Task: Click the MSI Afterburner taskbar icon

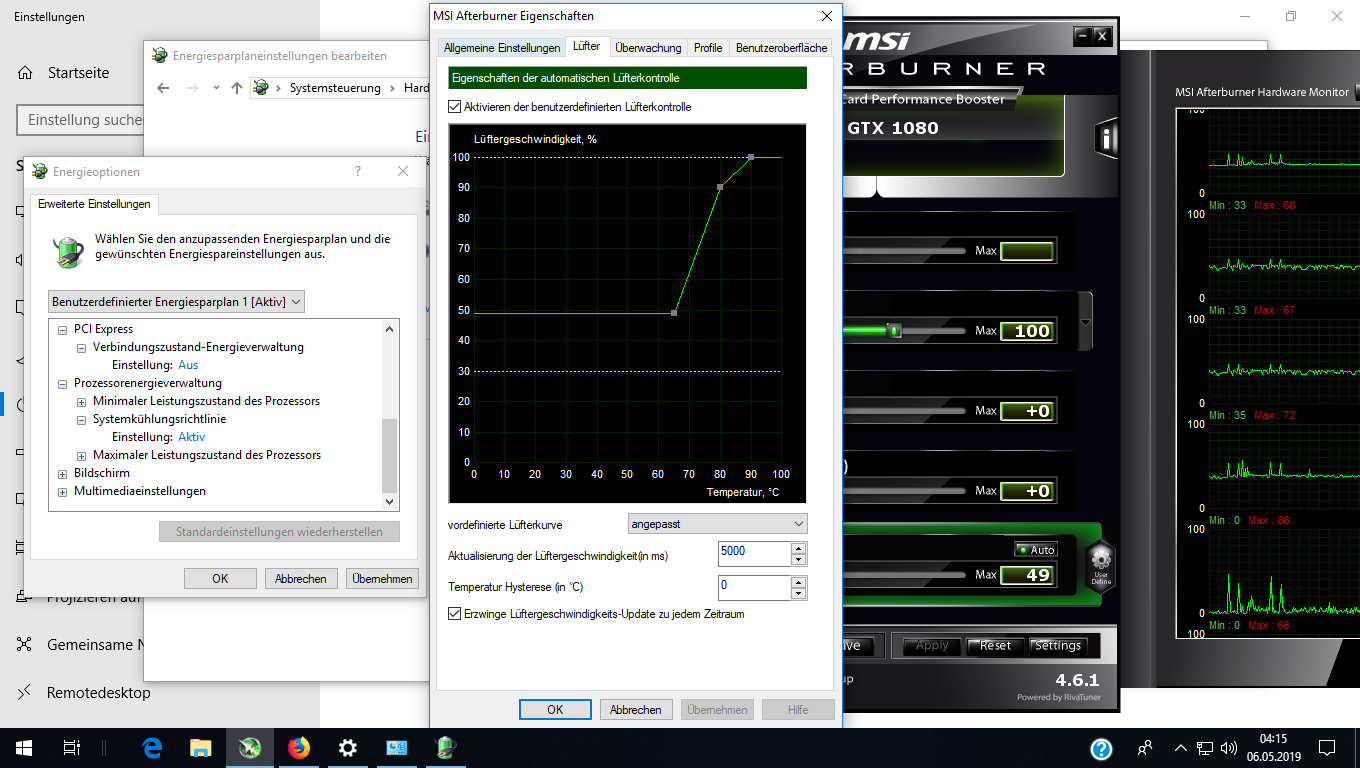Action: [249, 748]
